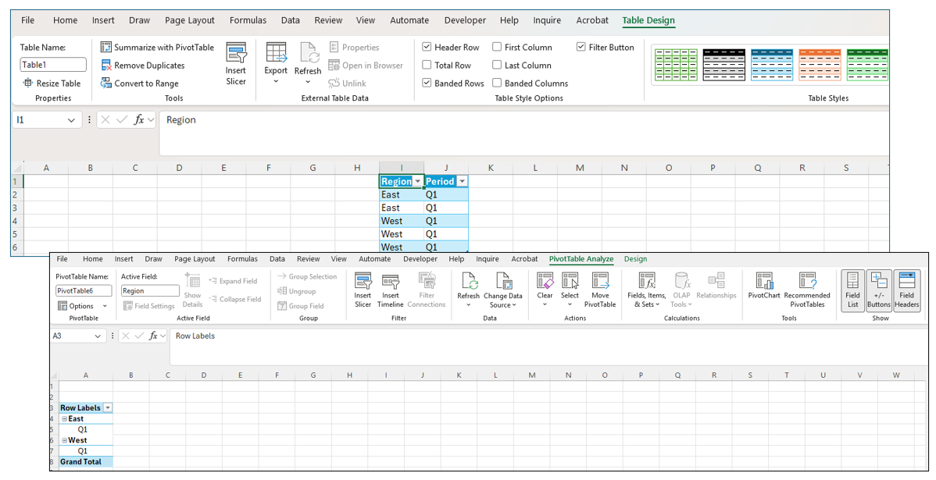The height and width of the screenshot is (480, 936).
Task: Click Change Data Source
Action: click(503, 290)
